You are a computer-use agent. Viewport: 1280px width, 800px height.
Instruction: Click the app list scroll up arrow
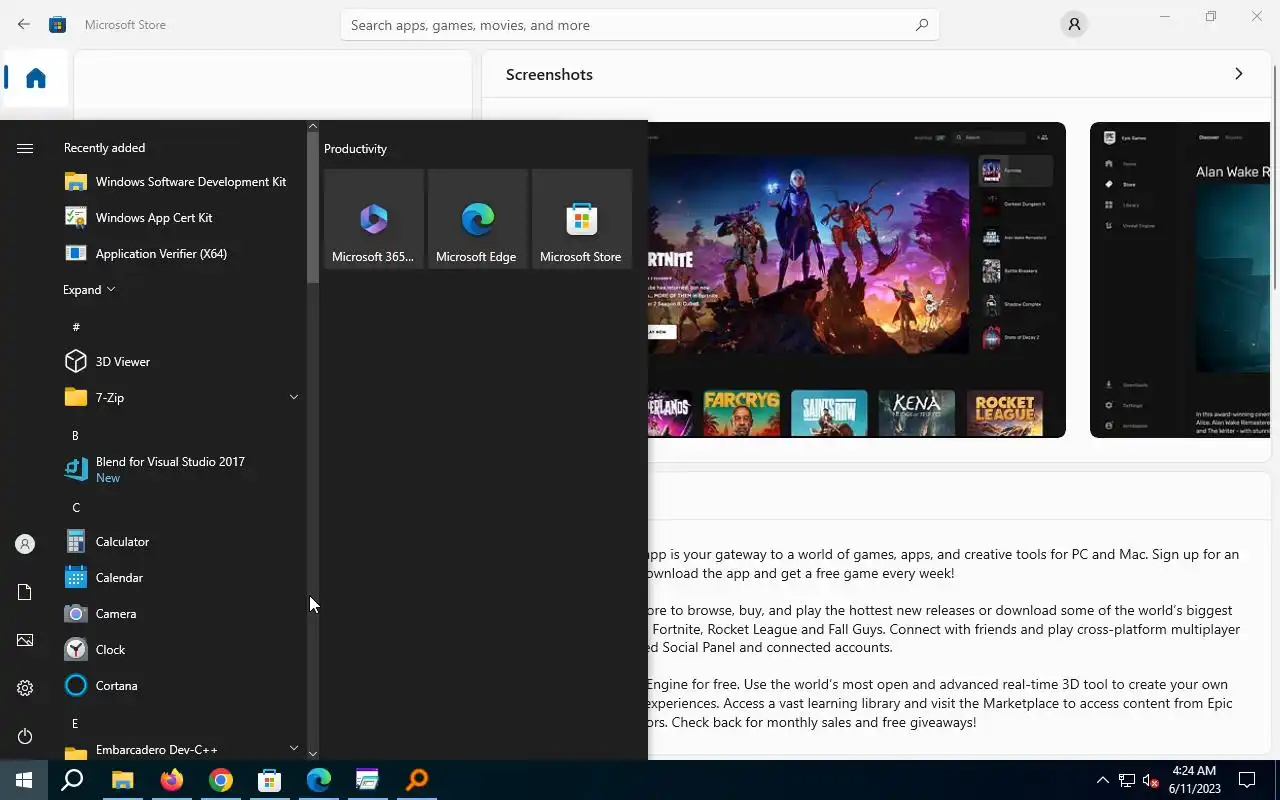pos(313,126)
